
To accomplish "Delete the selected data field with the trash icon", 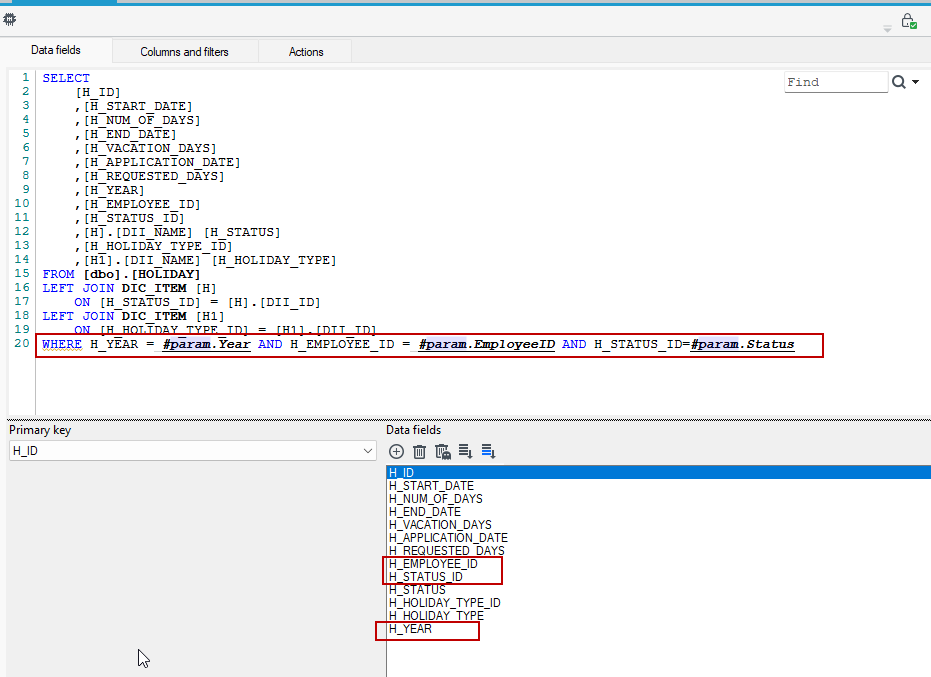I will point(419,452).
